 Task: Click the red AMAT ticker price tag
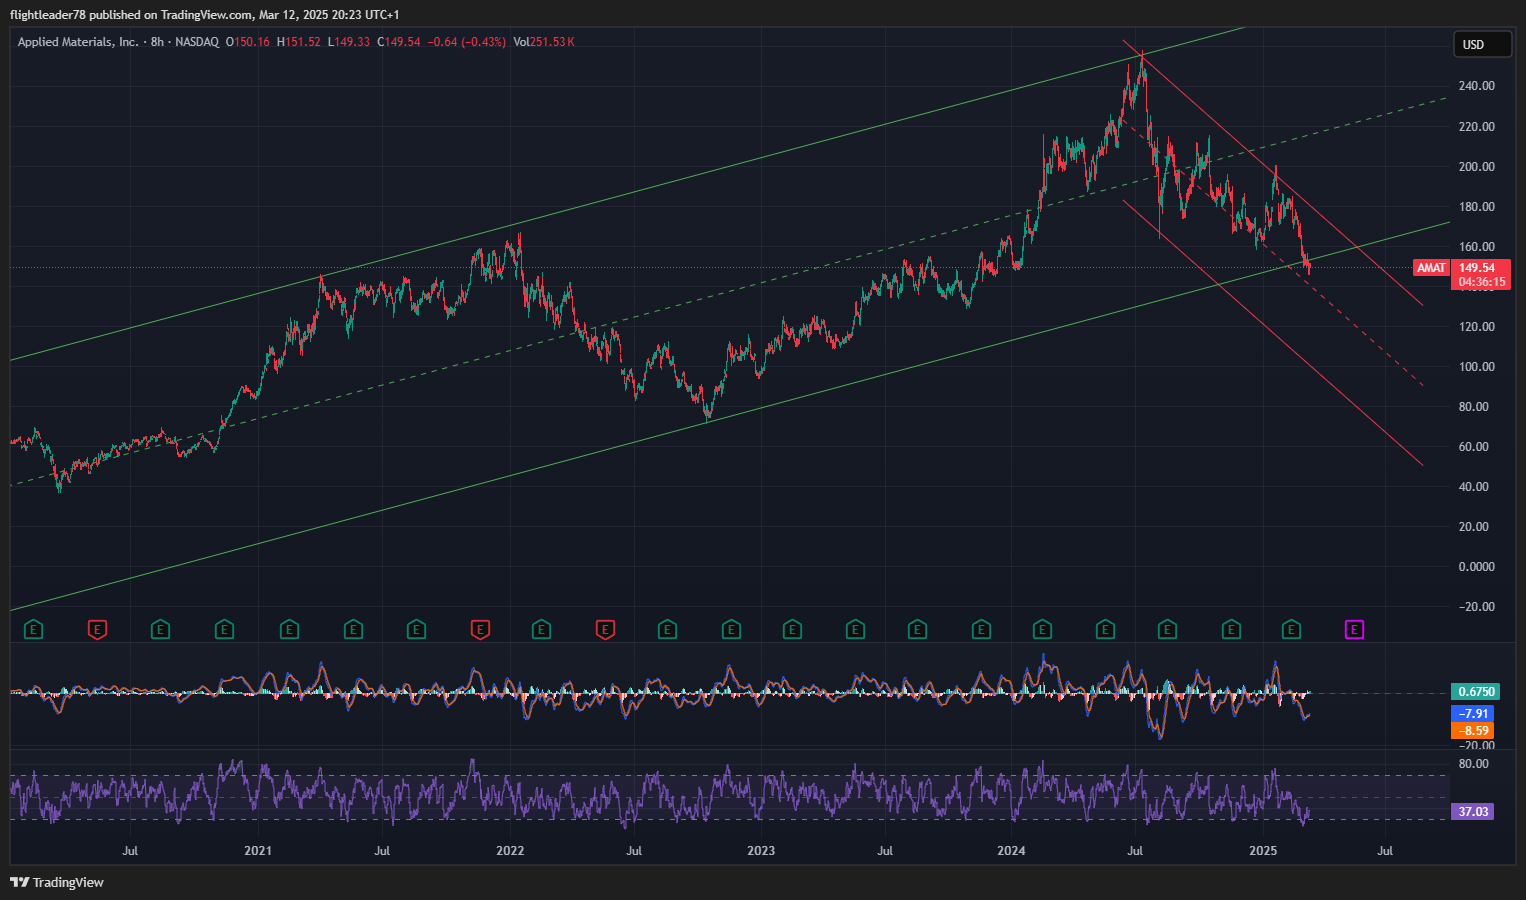[1431, 268]
